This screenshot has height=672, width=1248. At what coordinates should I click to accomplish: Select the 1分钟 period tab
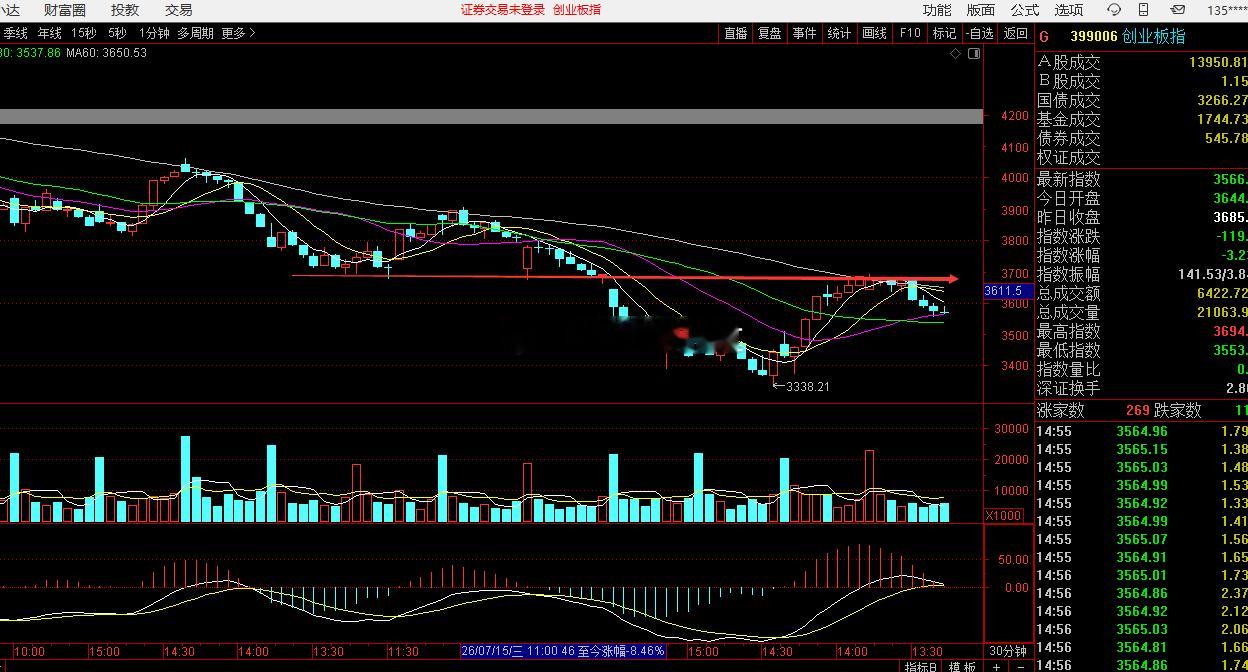pos(154,33)
